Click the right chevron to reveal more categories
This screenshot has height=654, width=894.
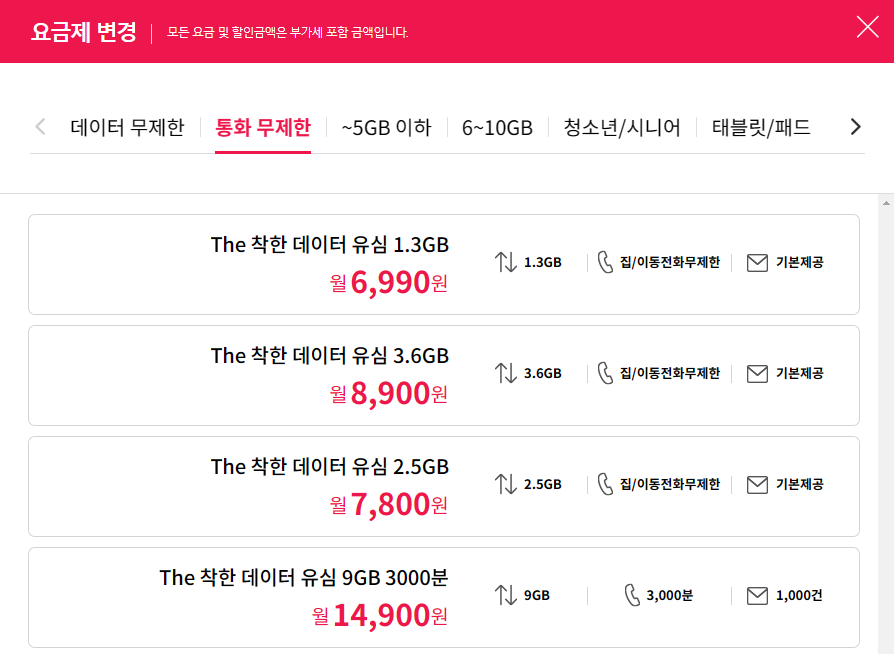pyautogui.click(x=855, y=127)
